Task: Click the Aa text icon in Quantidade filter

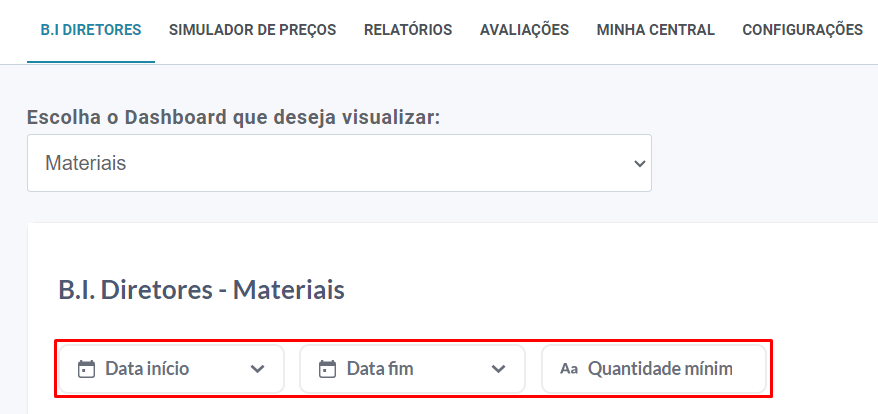Action: [569, 369]
